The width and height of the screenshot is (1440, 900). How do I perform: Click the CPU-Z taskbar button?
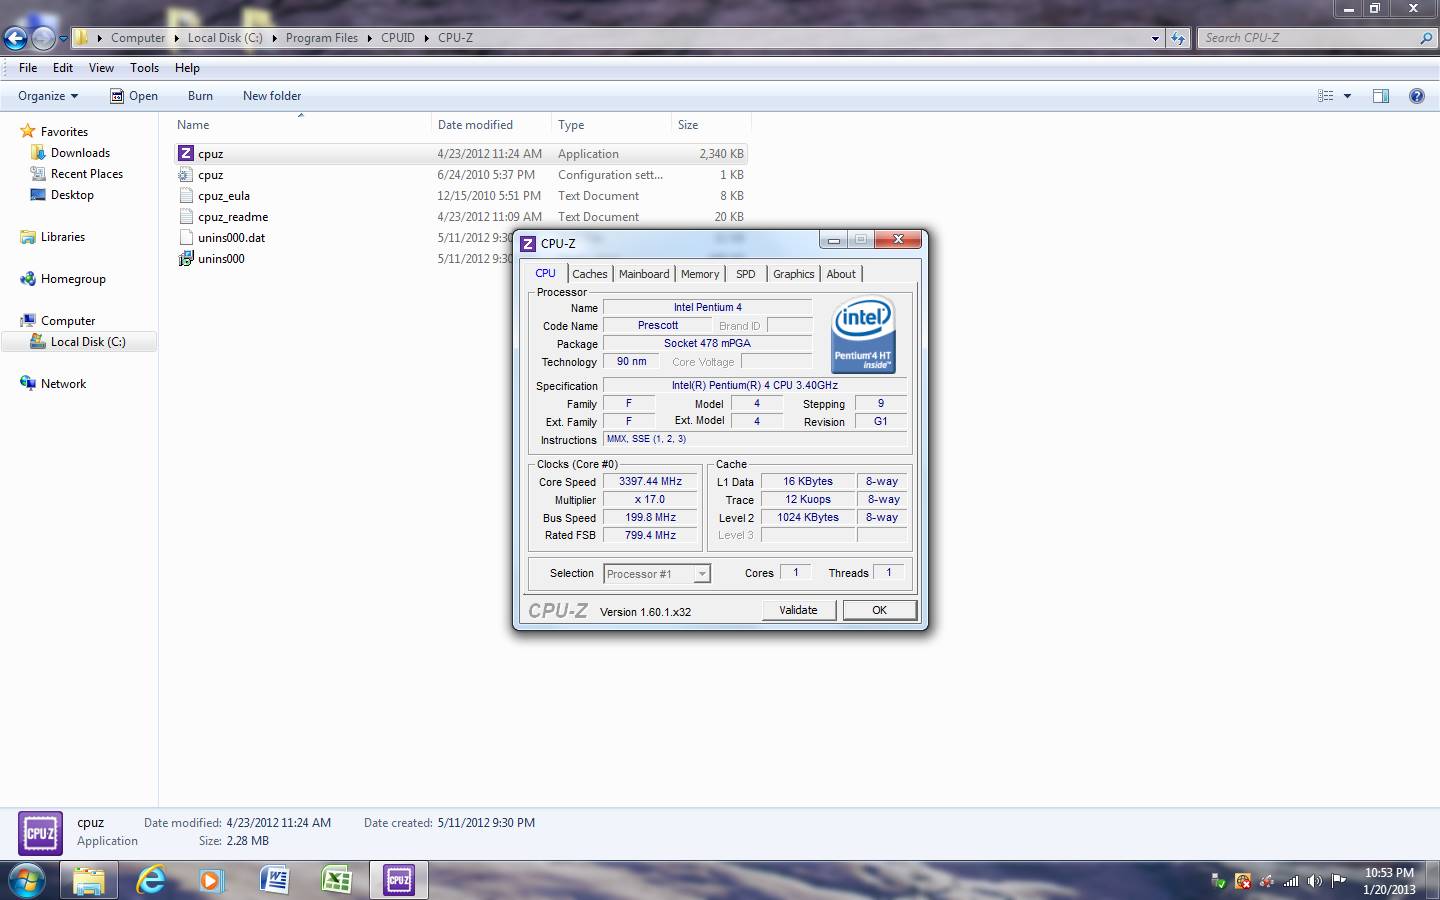point(399,880)
